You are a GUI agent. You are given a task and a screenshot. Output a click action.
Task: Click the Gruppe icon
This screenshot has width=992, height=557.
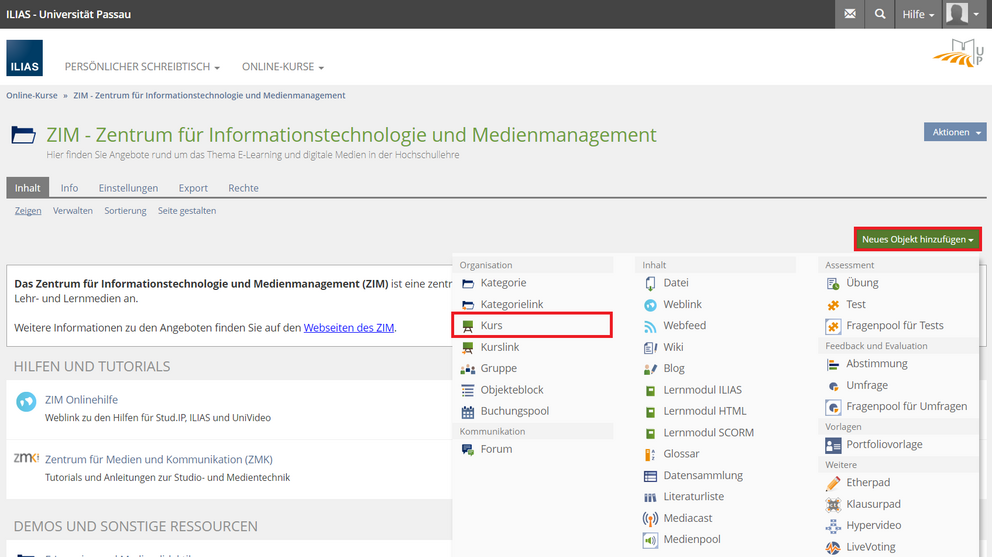pyautogui.click(x=468, y=368)
